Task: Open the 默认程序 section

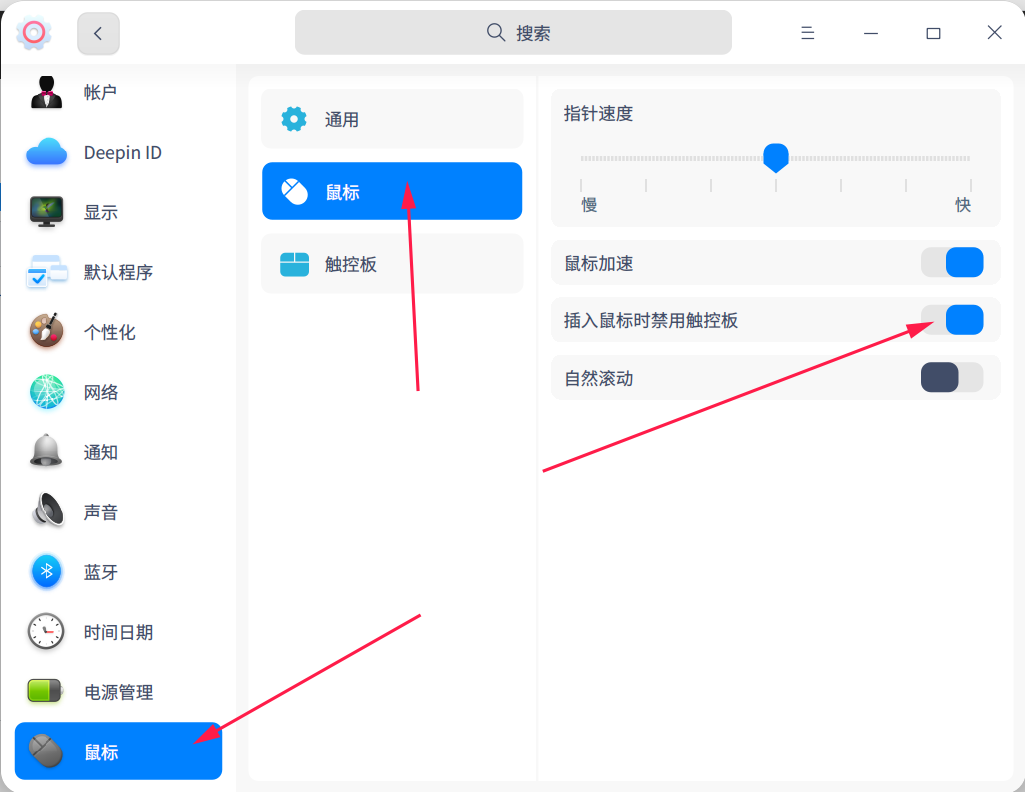Action: pyautogui.click(x=118, y=272)
